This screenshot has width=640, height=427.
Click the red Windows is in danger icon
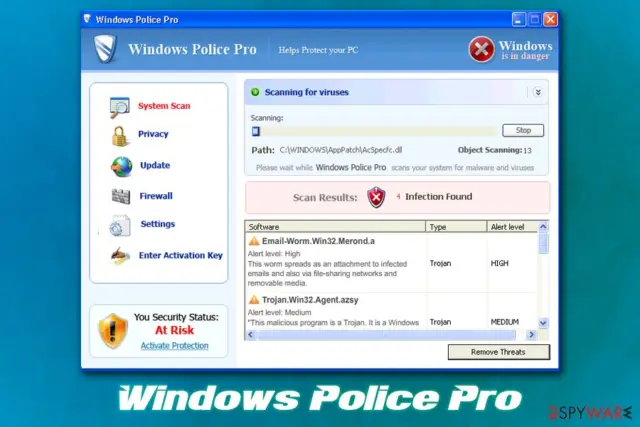click(481, 49)
